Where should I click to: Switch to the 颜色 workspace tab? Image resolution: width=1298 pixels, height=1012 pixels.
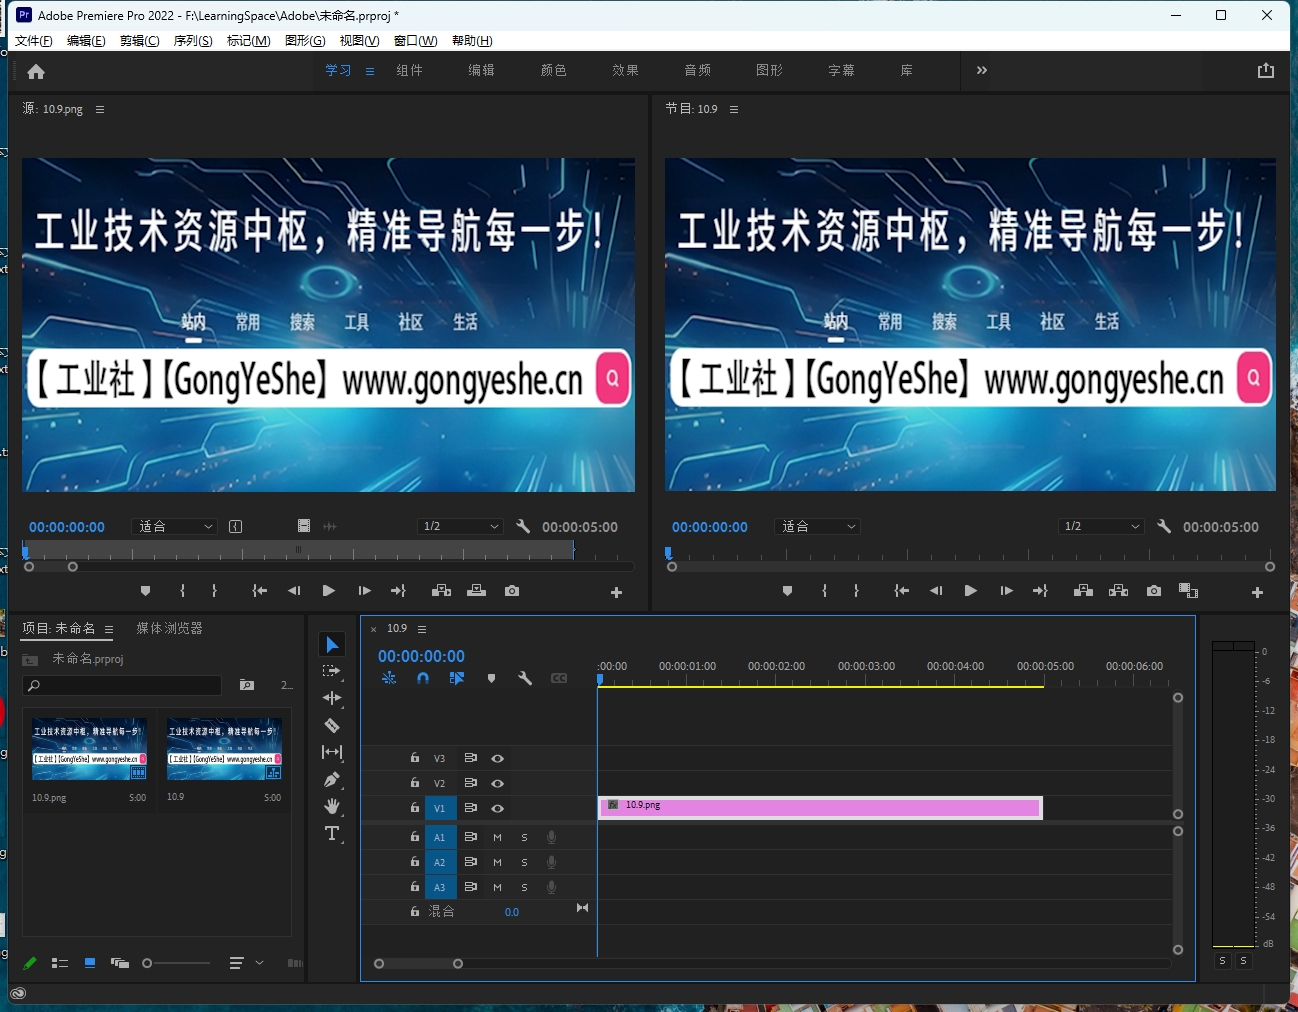[553, 70]
